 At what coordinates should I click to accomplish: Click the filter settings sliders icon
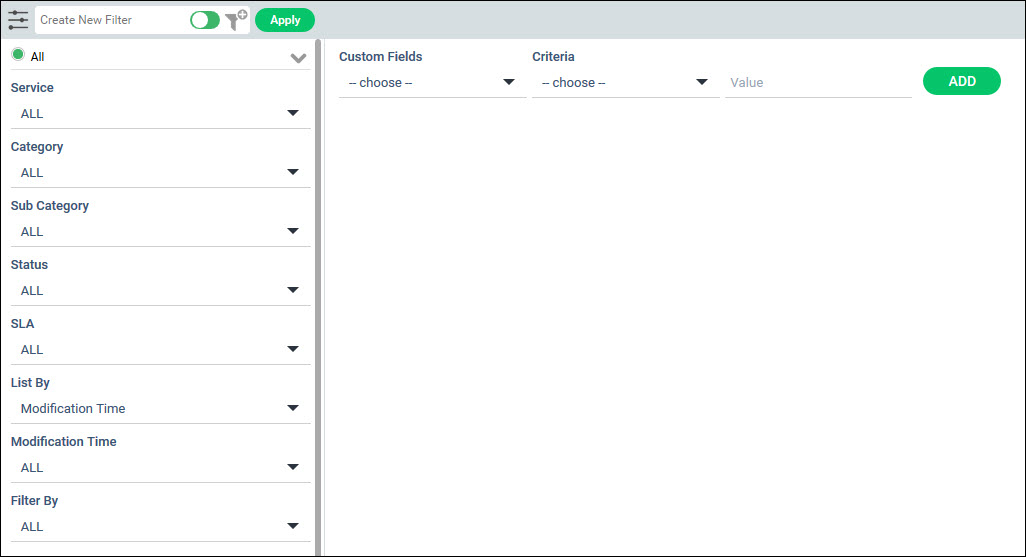18,20
